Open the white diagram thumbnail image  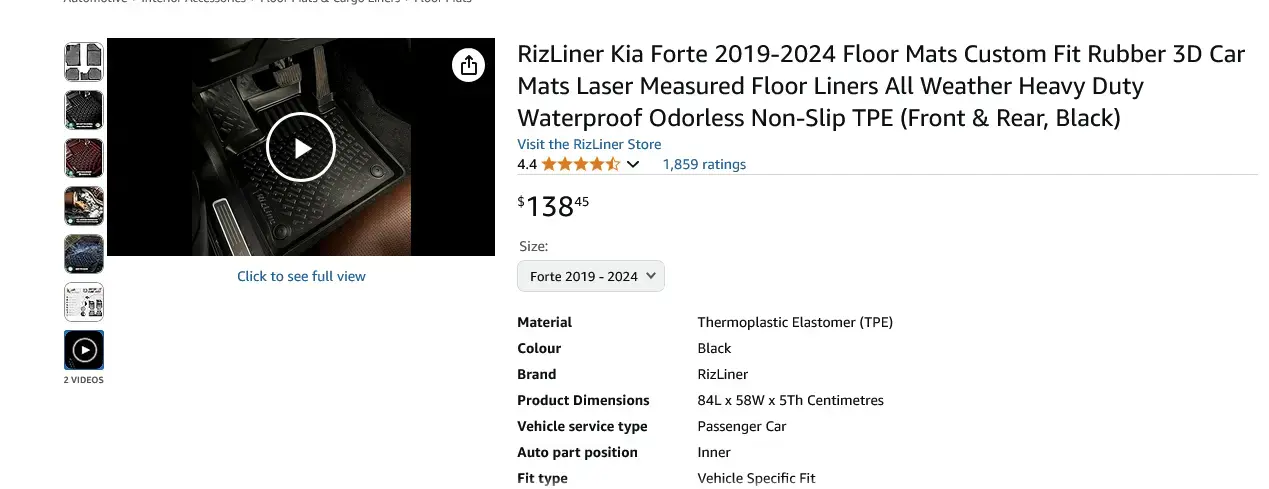pos(84,302)
